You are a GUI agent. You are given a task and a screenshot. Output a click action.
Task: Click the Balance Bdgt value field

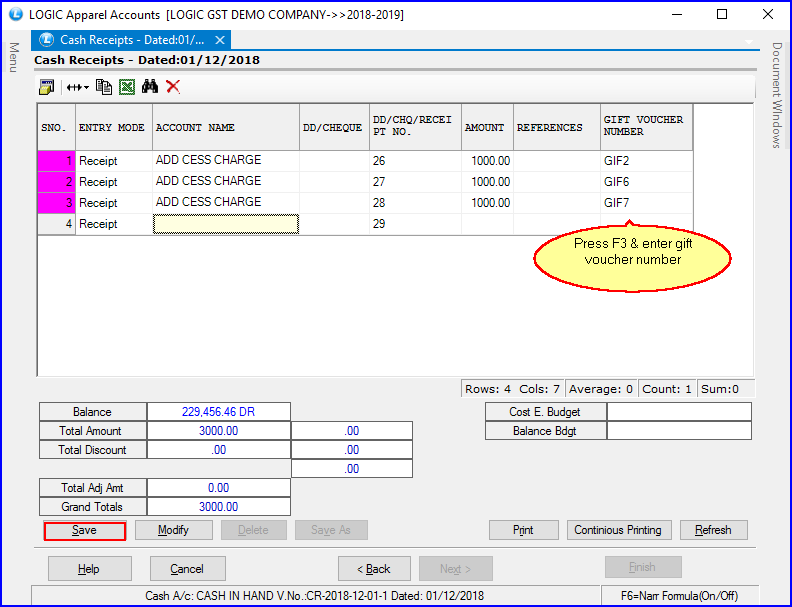(x=679, y=431)
